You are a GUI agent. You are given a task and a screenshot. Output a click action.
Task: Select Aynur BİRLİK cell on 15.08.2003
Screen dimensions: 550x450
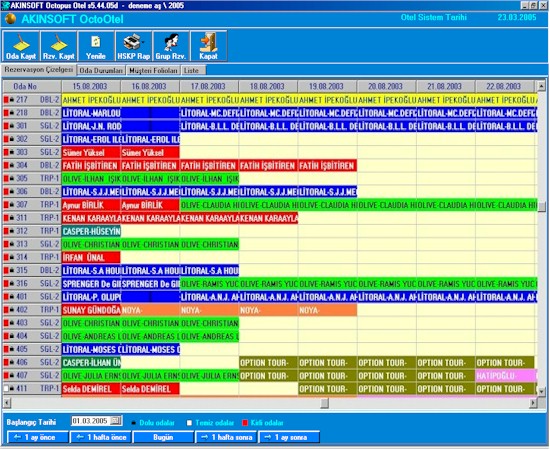91,205
